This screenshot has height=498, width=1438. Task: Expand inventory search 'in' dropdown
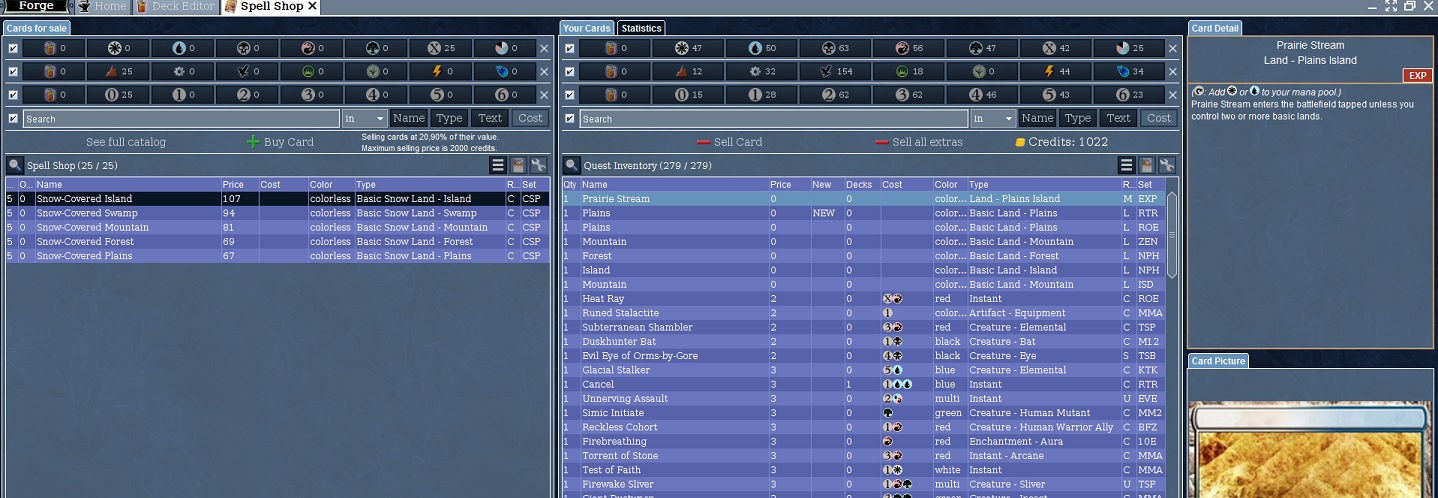pyautogui.click(x=992, y=118)
